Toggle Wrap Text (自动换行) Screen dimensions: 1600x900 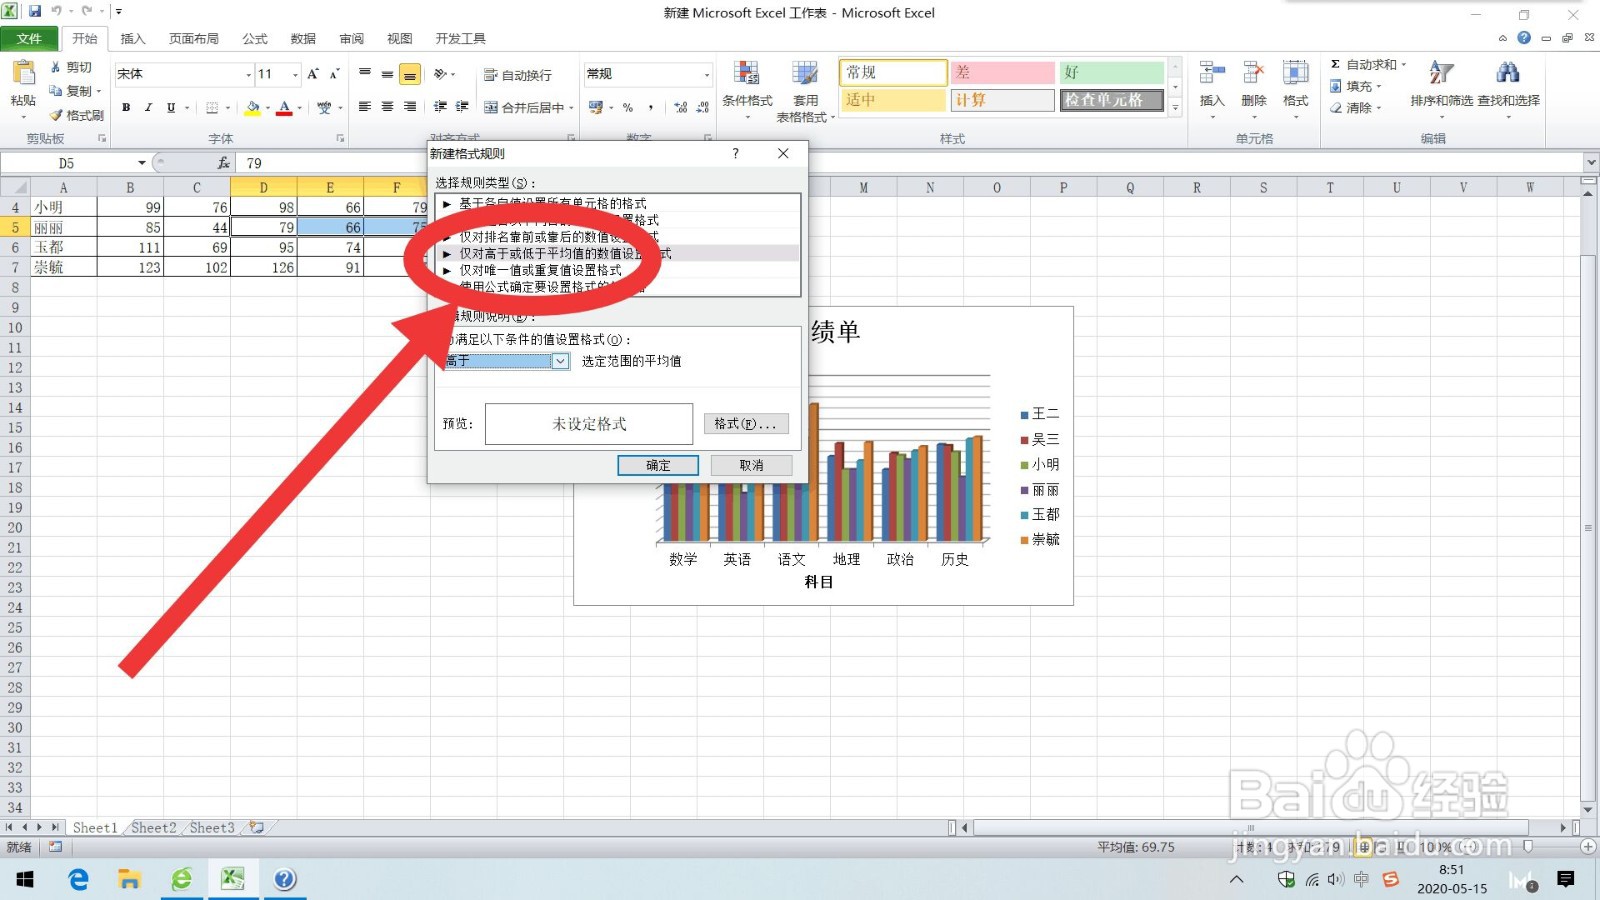tap(518, 75)
